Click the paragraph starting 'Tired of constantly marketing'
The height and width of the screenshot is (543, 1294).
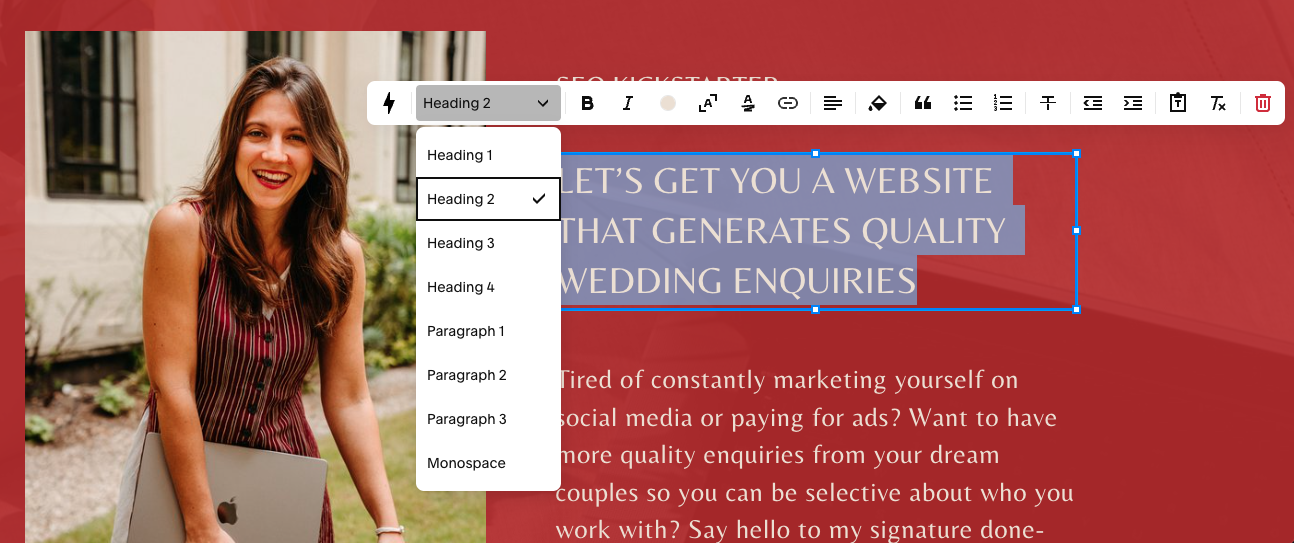tap(815, 455)
